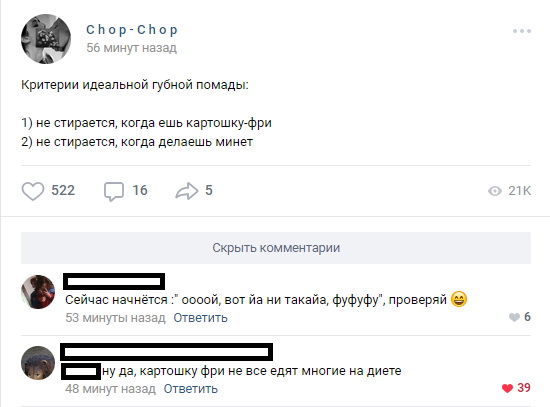This screenshot has height=407, width=550.
Task: Click the 53 минуты назад comment timestamp
Action: click(115, 318)
